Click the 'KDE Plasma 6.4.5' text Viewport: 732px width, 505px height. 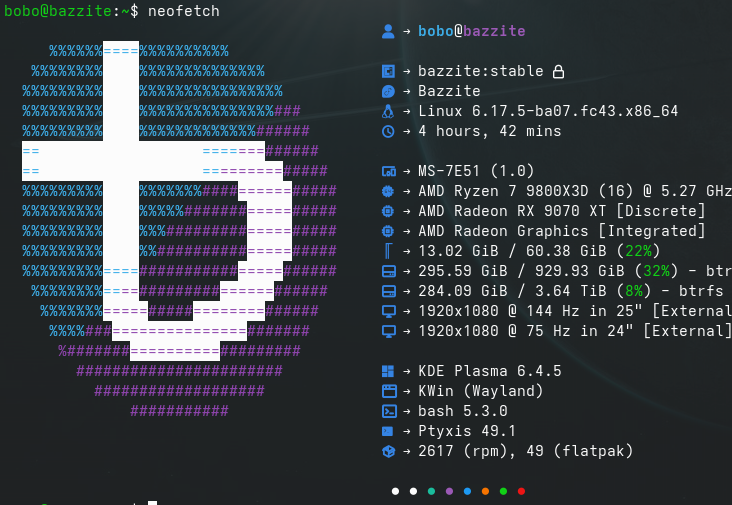(490, 371)
